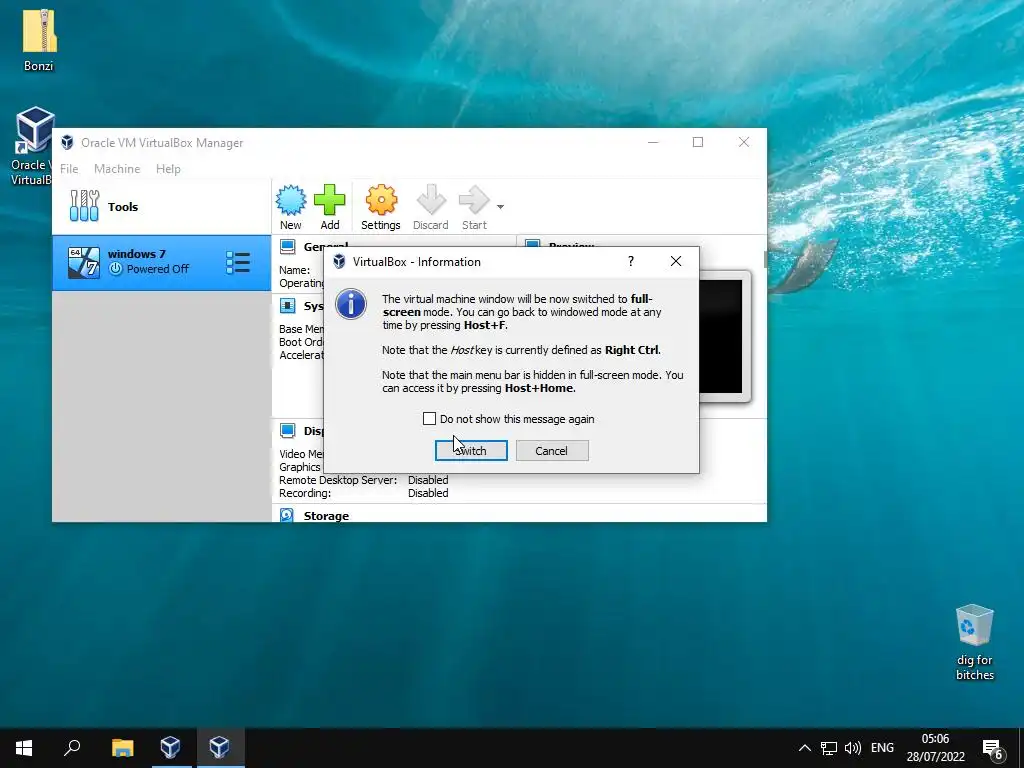Open the recycle bin 'dig for bitches'
The width and height of the screenshot is (1024, 768).
tap(974, 643)
